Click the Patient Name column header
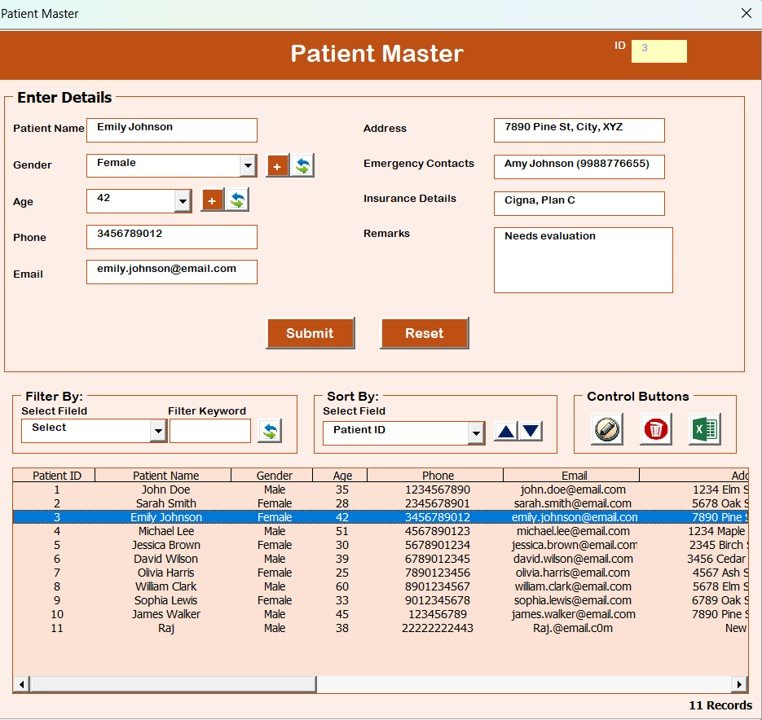 [163, 475]
